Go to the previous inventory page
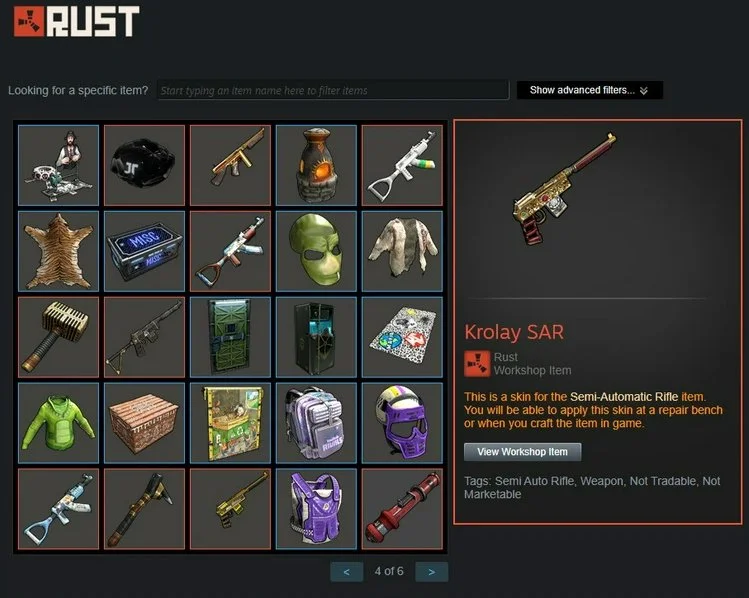Image resolution: width=749 pixels, height=598 pixels. point(347,572)
